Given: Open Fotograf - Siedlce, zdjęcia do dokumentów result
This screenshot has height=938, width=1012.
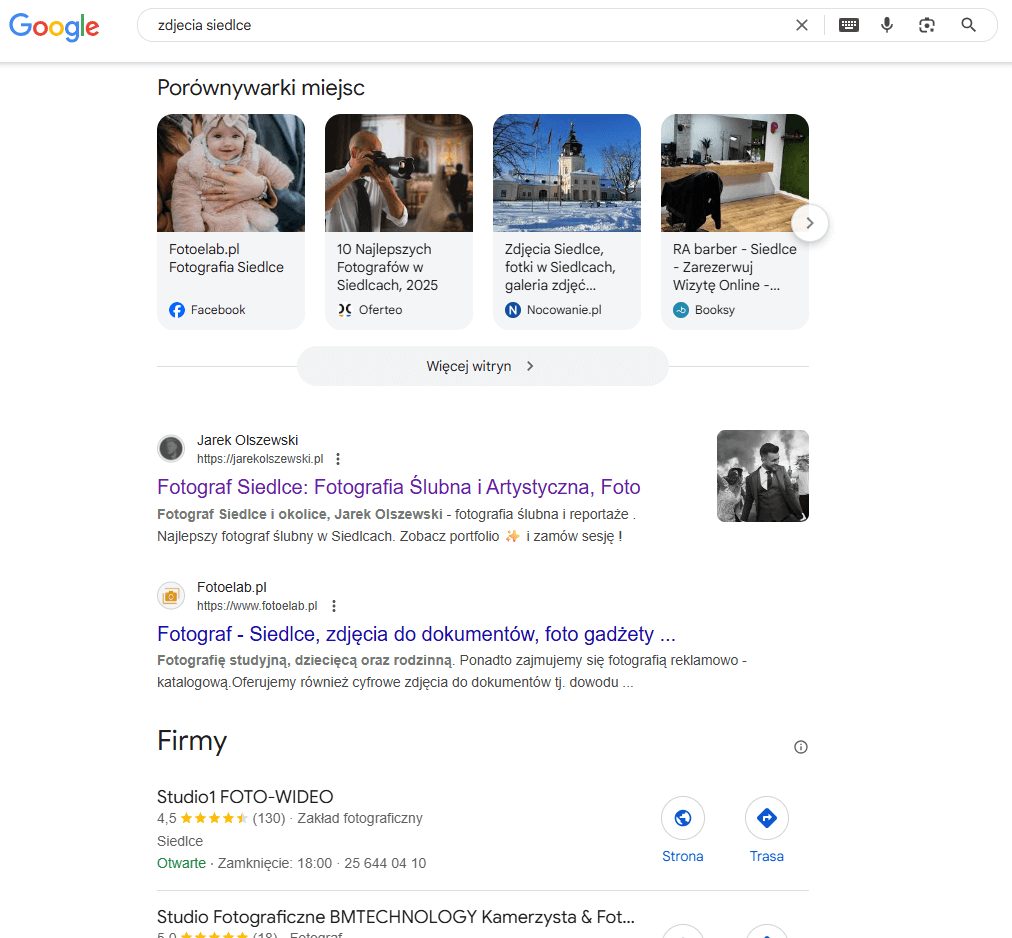Looking at the screenshot, I should pyautogui.click(x=416, y=634).
